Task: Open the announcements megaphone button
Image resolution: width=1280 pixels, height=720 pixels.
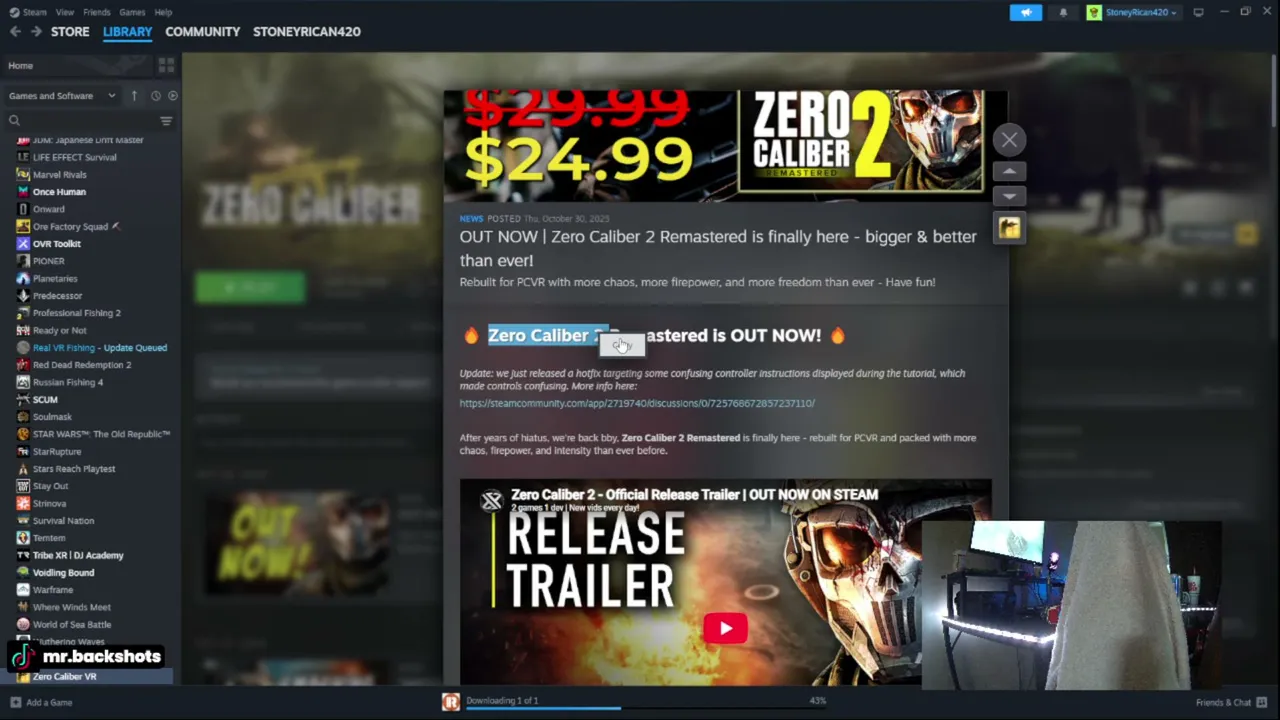Action: [1026, 12]
